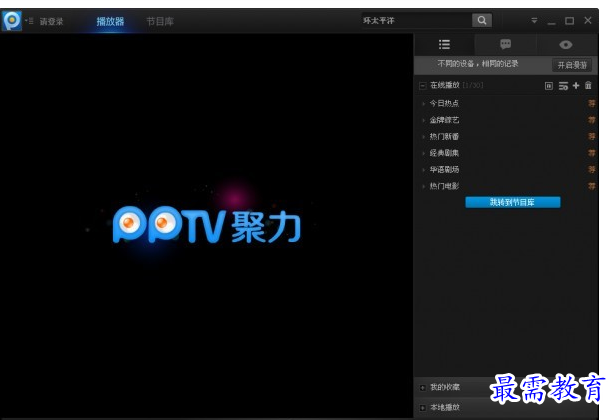Viewport: 614px width, 420px height.
Task: Close the PPTV window
Action: tap(588, 20)
